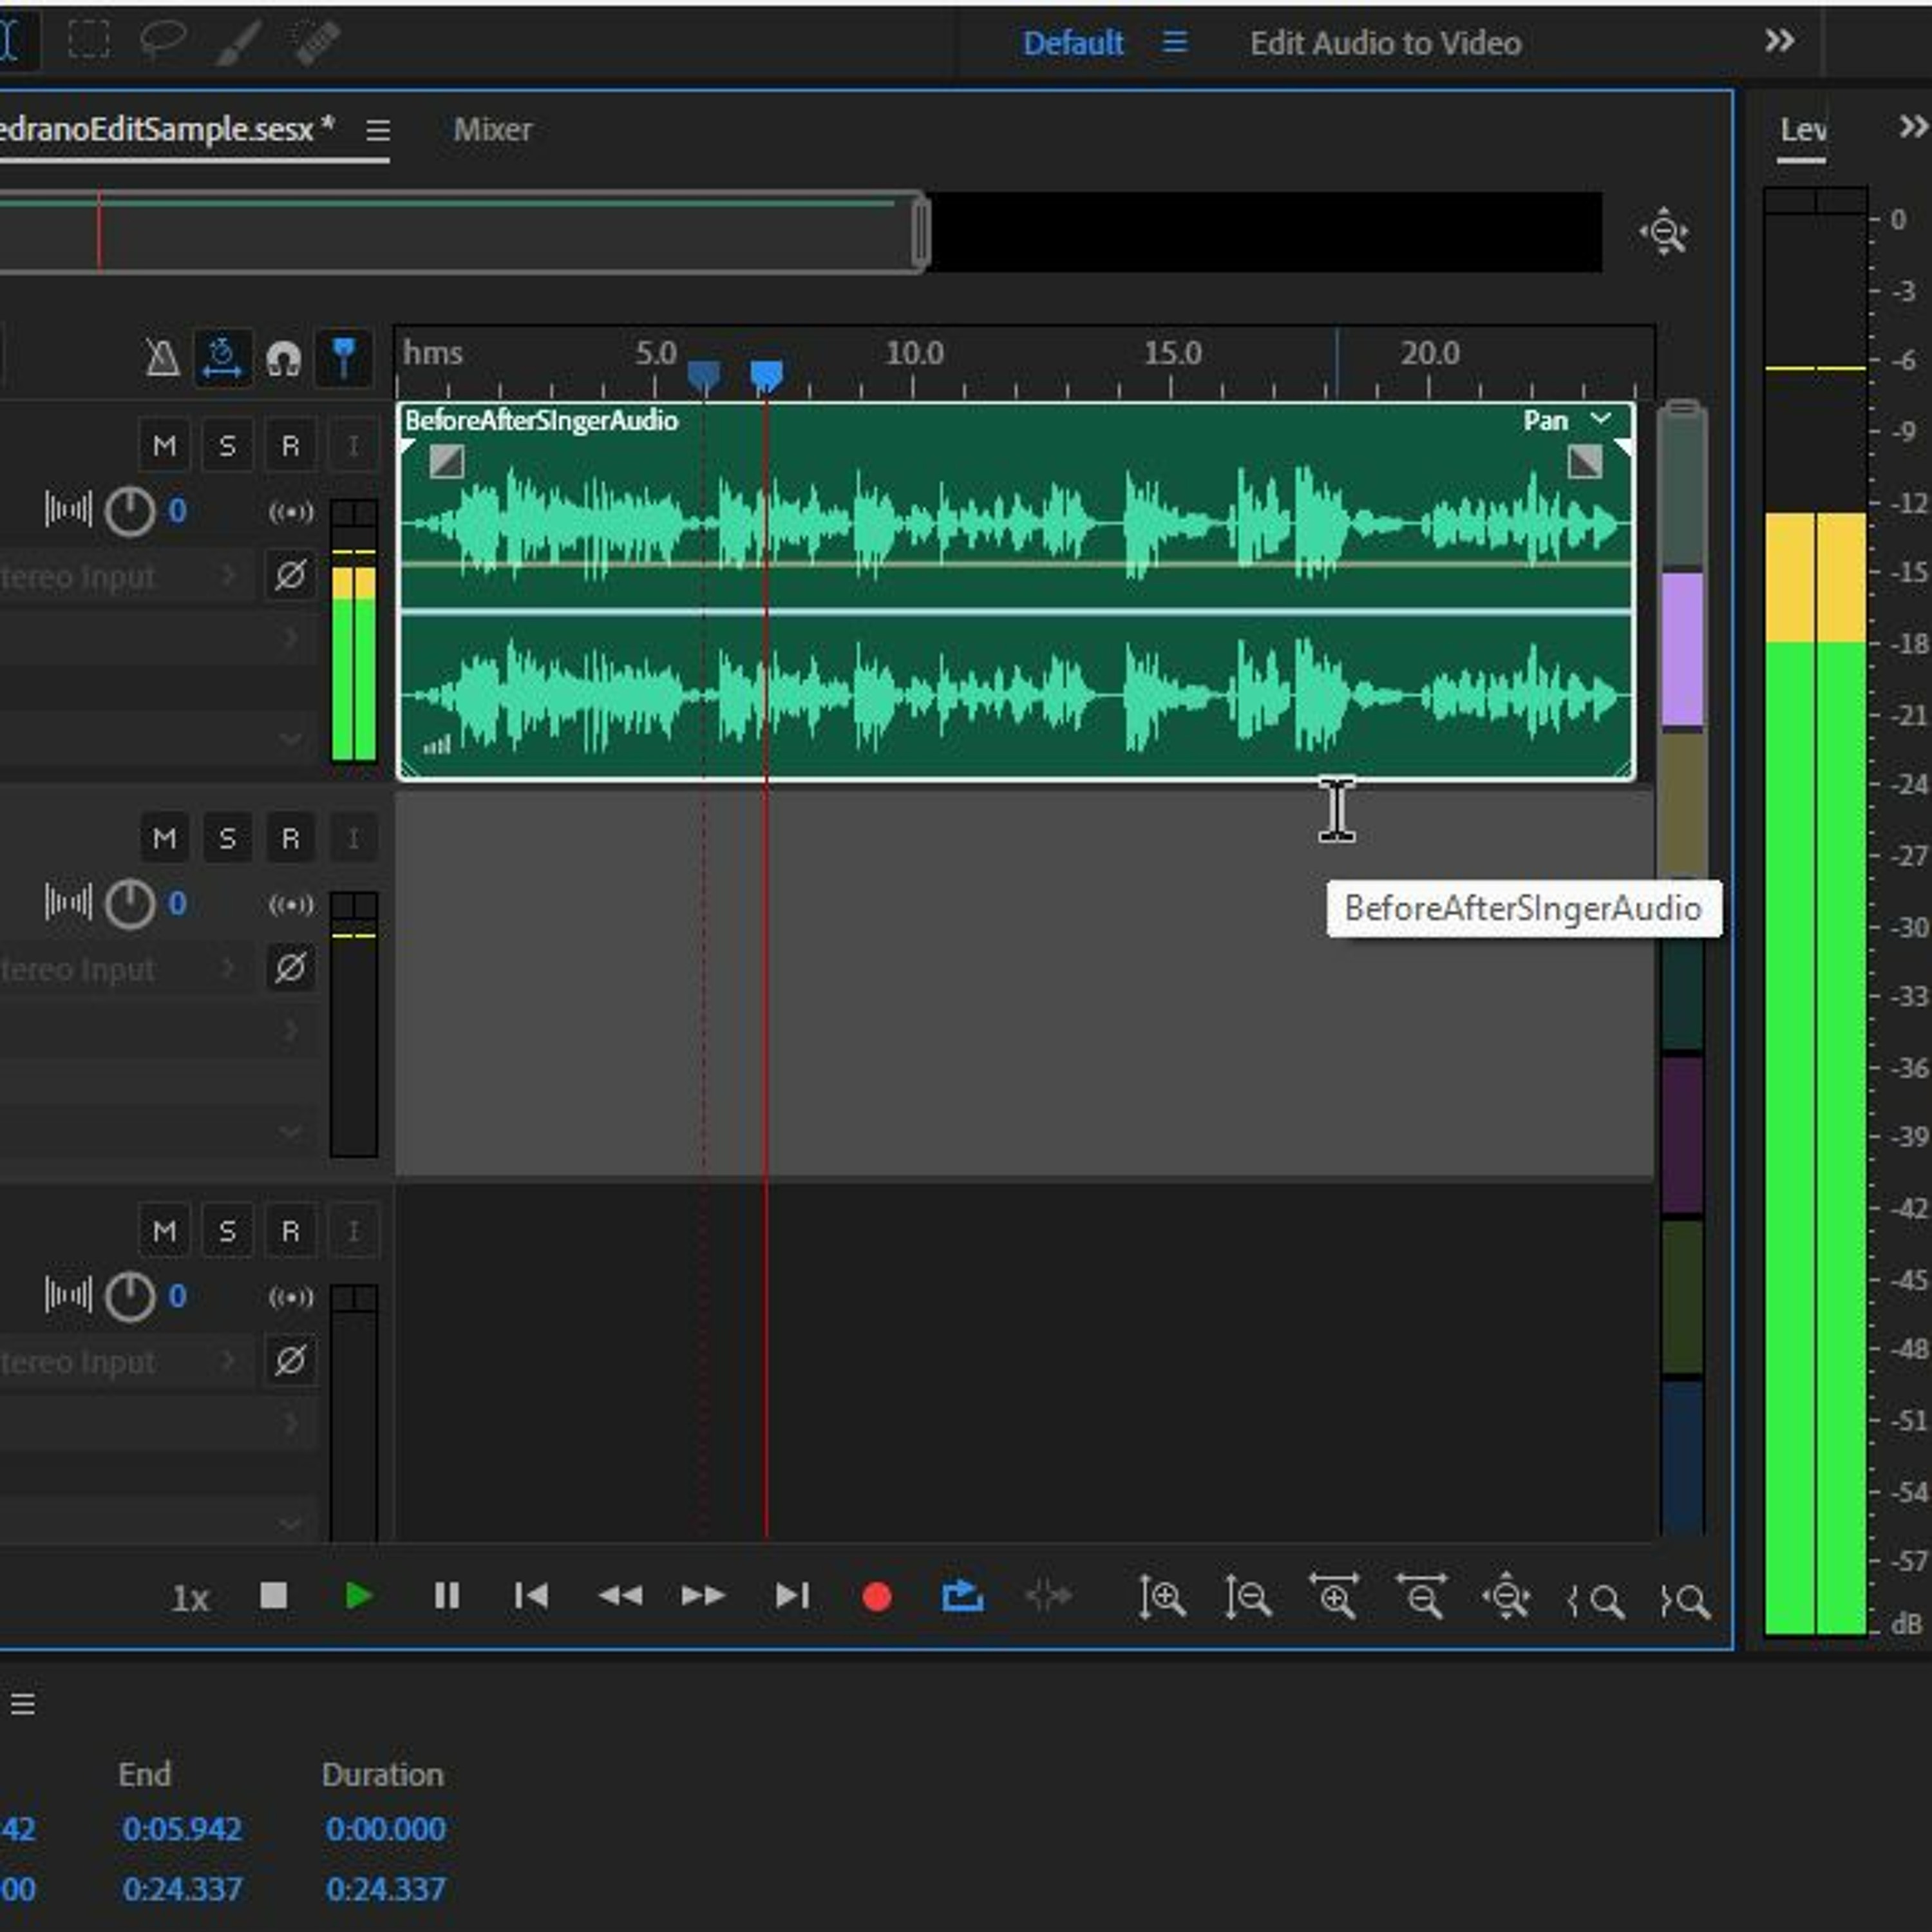Toggle snapping magnet icon
This screenshot has width=1932, height=1932.
[x=284, y=358]
